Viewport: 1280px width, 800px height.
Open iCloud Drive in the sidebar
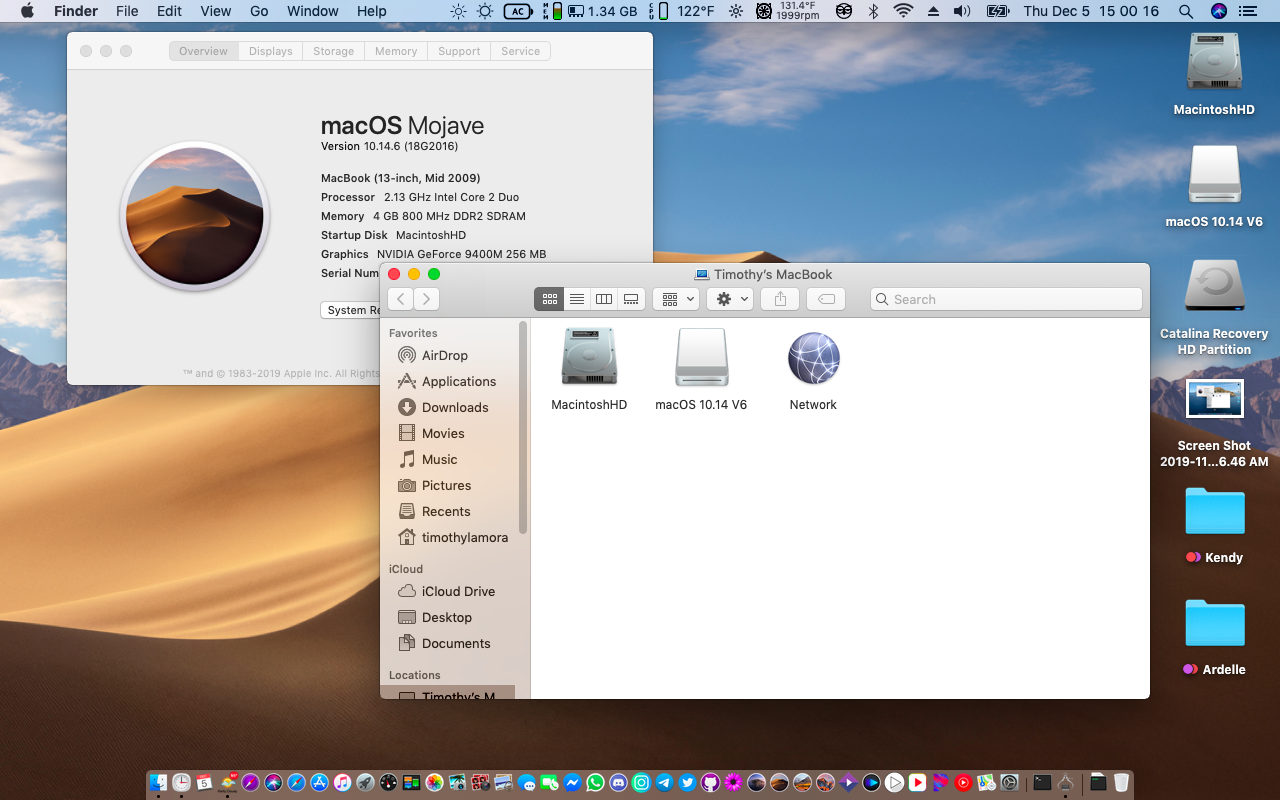(x=449, y=591)
